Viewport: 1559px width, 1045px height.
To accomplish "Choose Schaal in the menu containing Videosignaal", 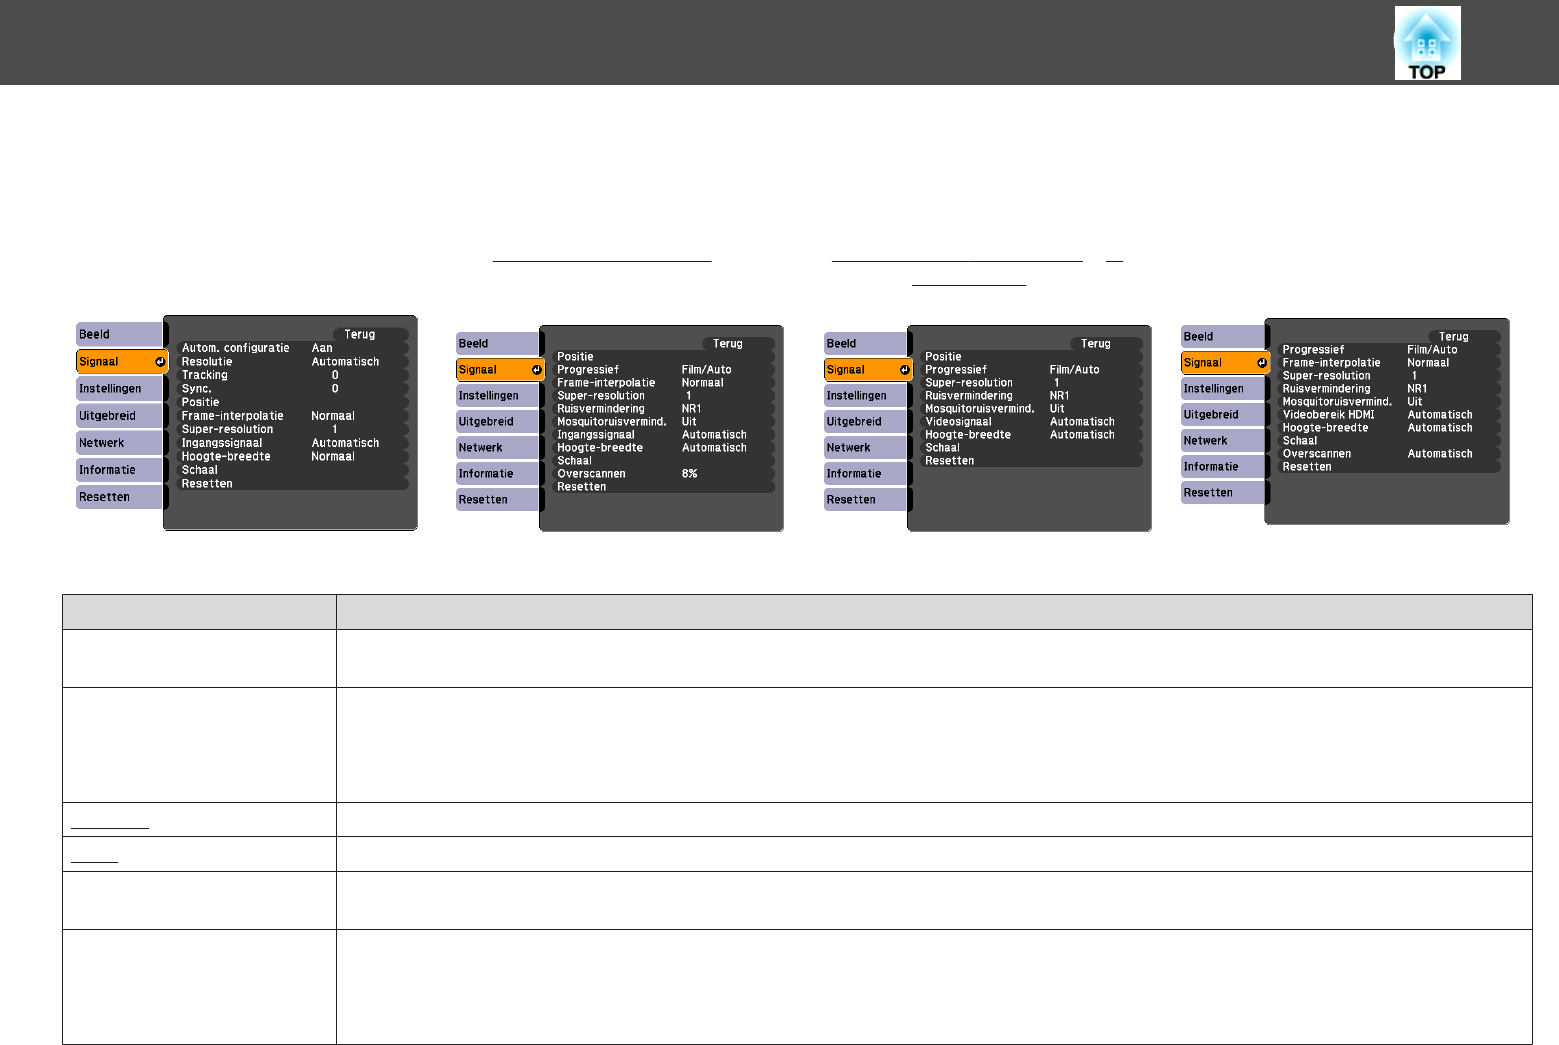I will click(x=1031, y=448).
